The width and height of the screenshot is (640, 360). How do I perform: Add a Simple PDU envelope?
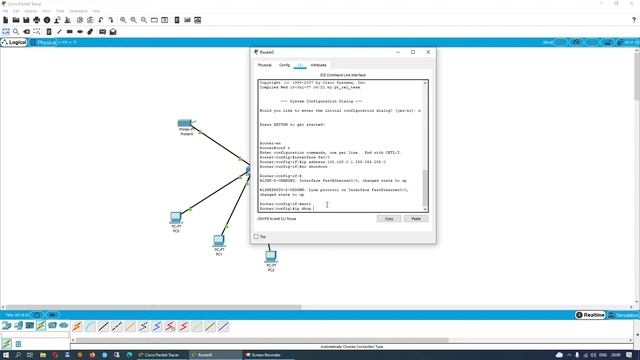(x=102, y=31)
